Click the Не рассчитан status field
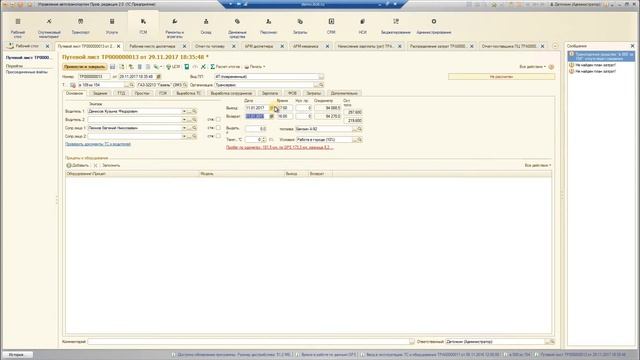This screenshot has height=360, width=640. [501, 77]
